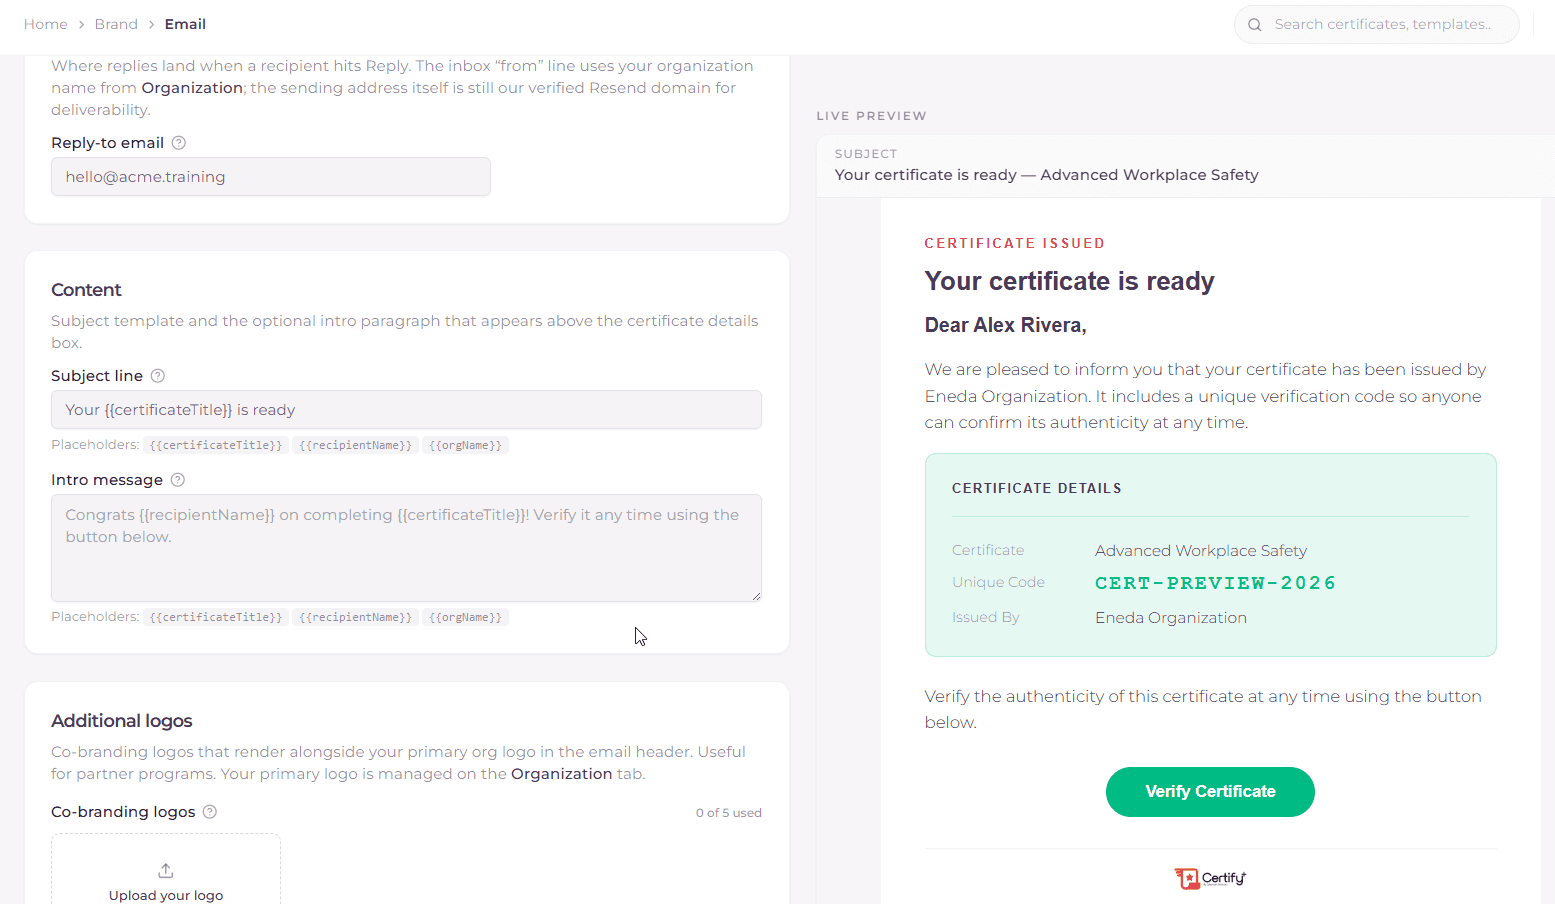Select the CERT-PREVIEW-2026 unique code

coord(1215,583)
